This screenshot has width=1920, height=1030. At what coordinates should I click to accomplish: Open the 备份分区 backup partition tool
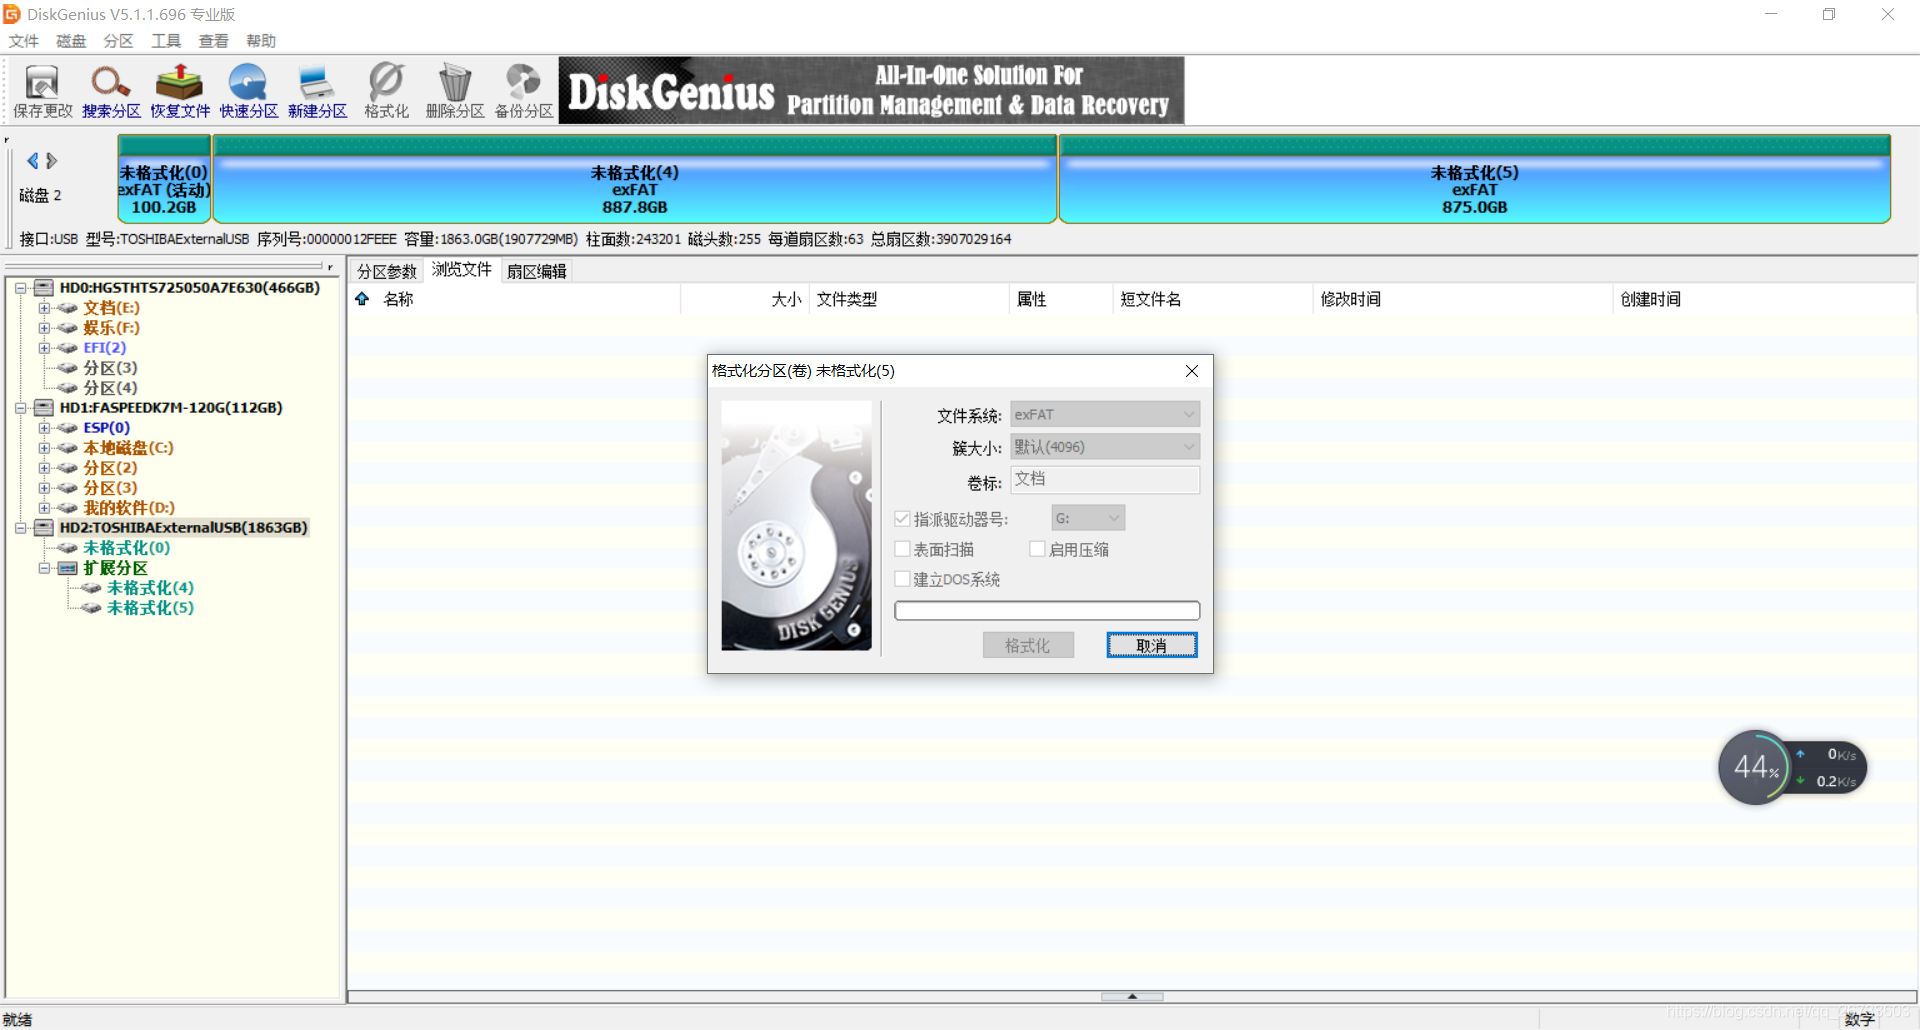(x=524, y=91)
